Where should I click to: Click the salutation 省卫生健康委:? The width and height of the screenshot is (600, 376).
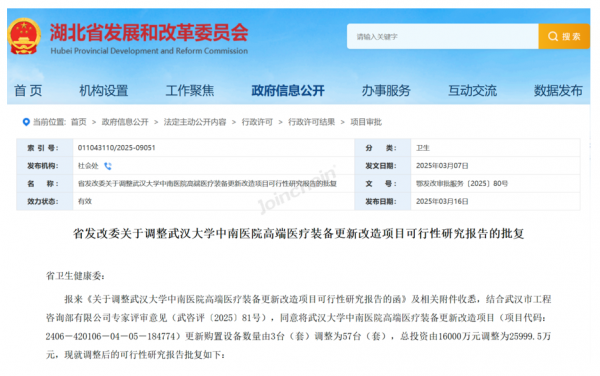click(75, 276)
